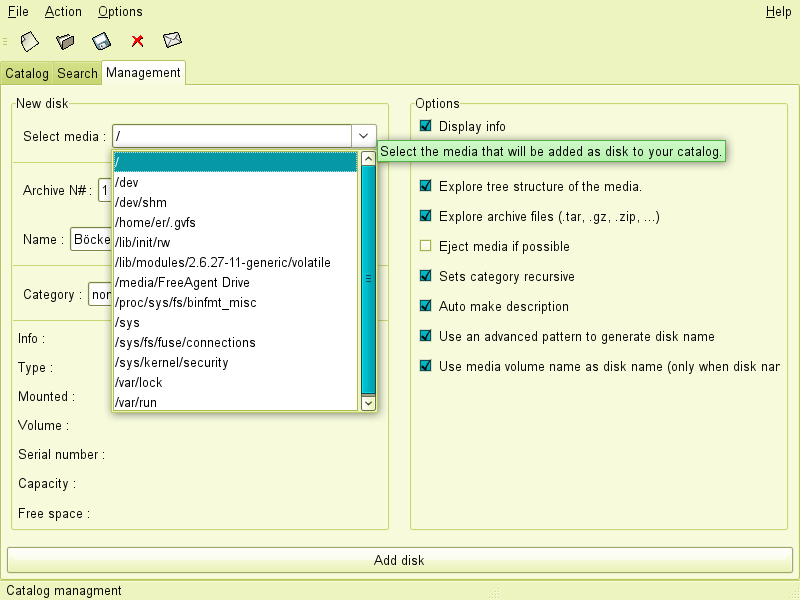Click the red X close catalog icon

137,41
